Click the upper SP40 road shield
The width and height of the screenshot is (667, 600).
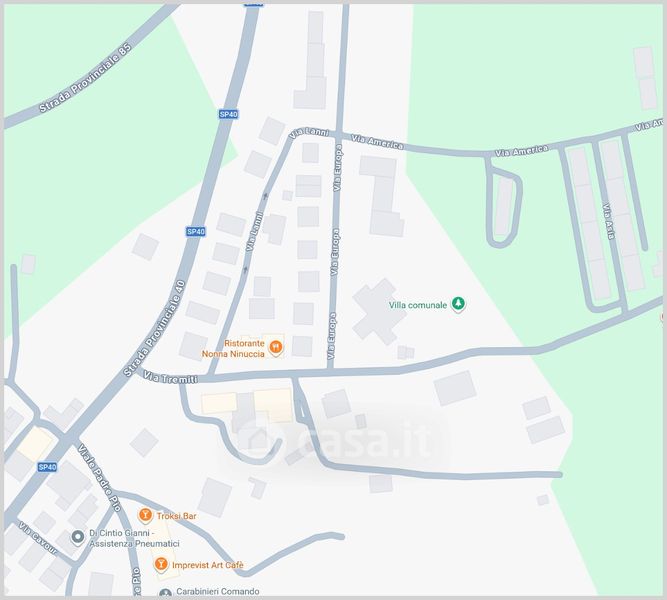click(228, 114)
